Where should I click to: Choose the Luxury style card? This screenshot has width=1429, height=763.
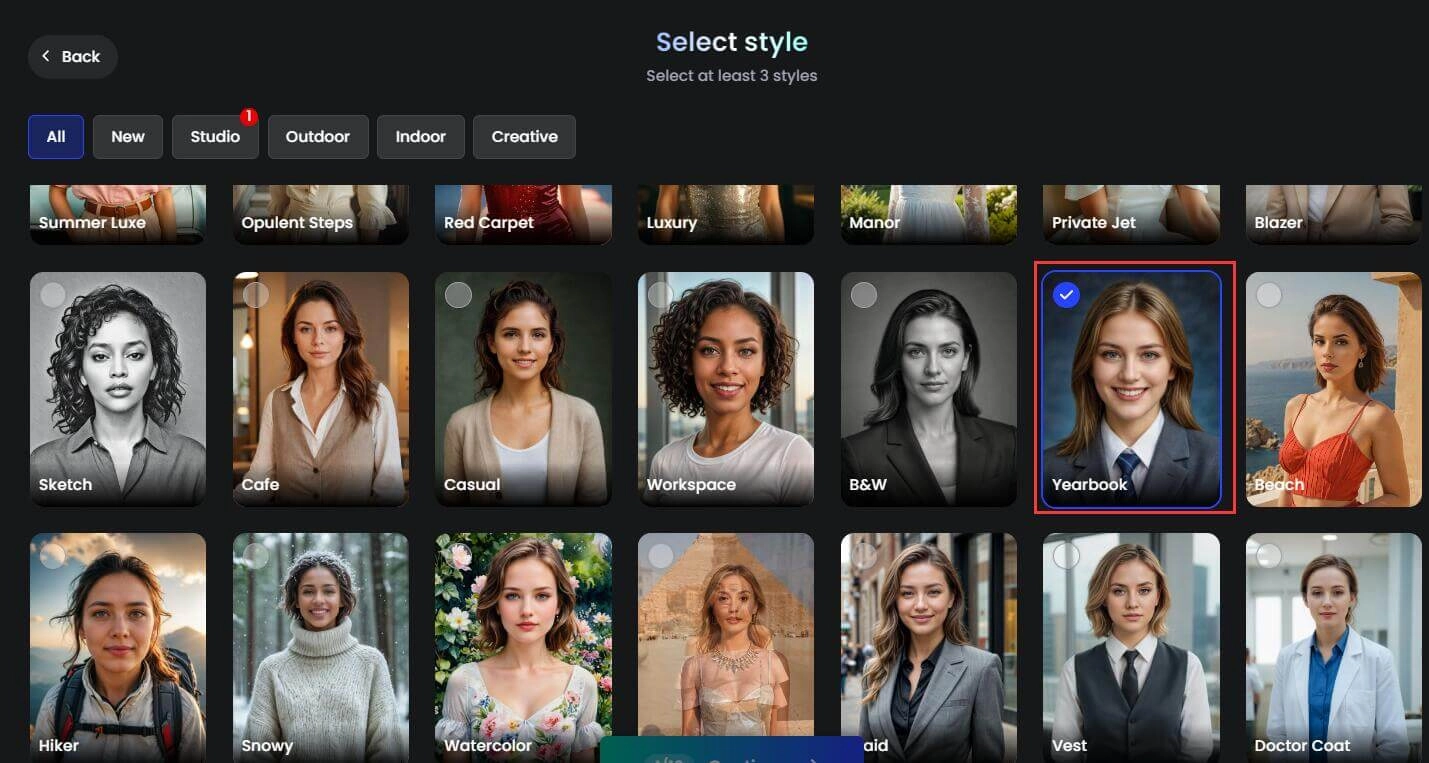tap(726, 214)
